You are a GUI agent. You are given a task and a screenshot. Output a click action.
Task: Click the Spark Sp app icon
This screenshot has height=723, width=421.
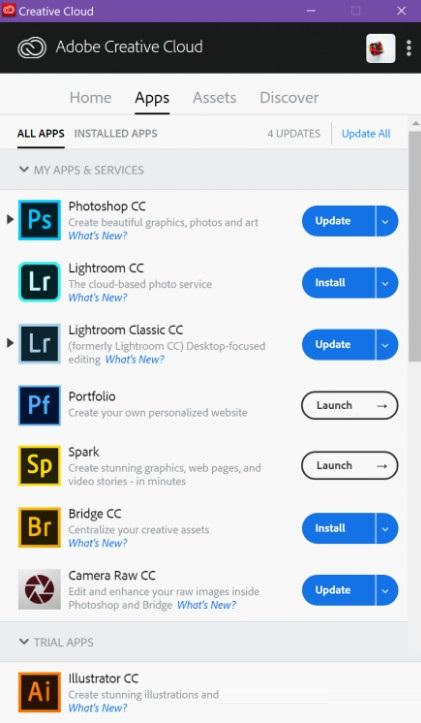point(39,465)
